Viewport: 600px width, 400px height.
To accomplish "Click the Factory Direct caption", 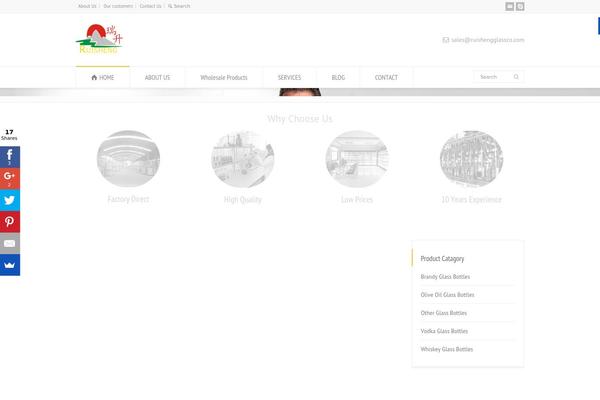I will tap(128, 199).
